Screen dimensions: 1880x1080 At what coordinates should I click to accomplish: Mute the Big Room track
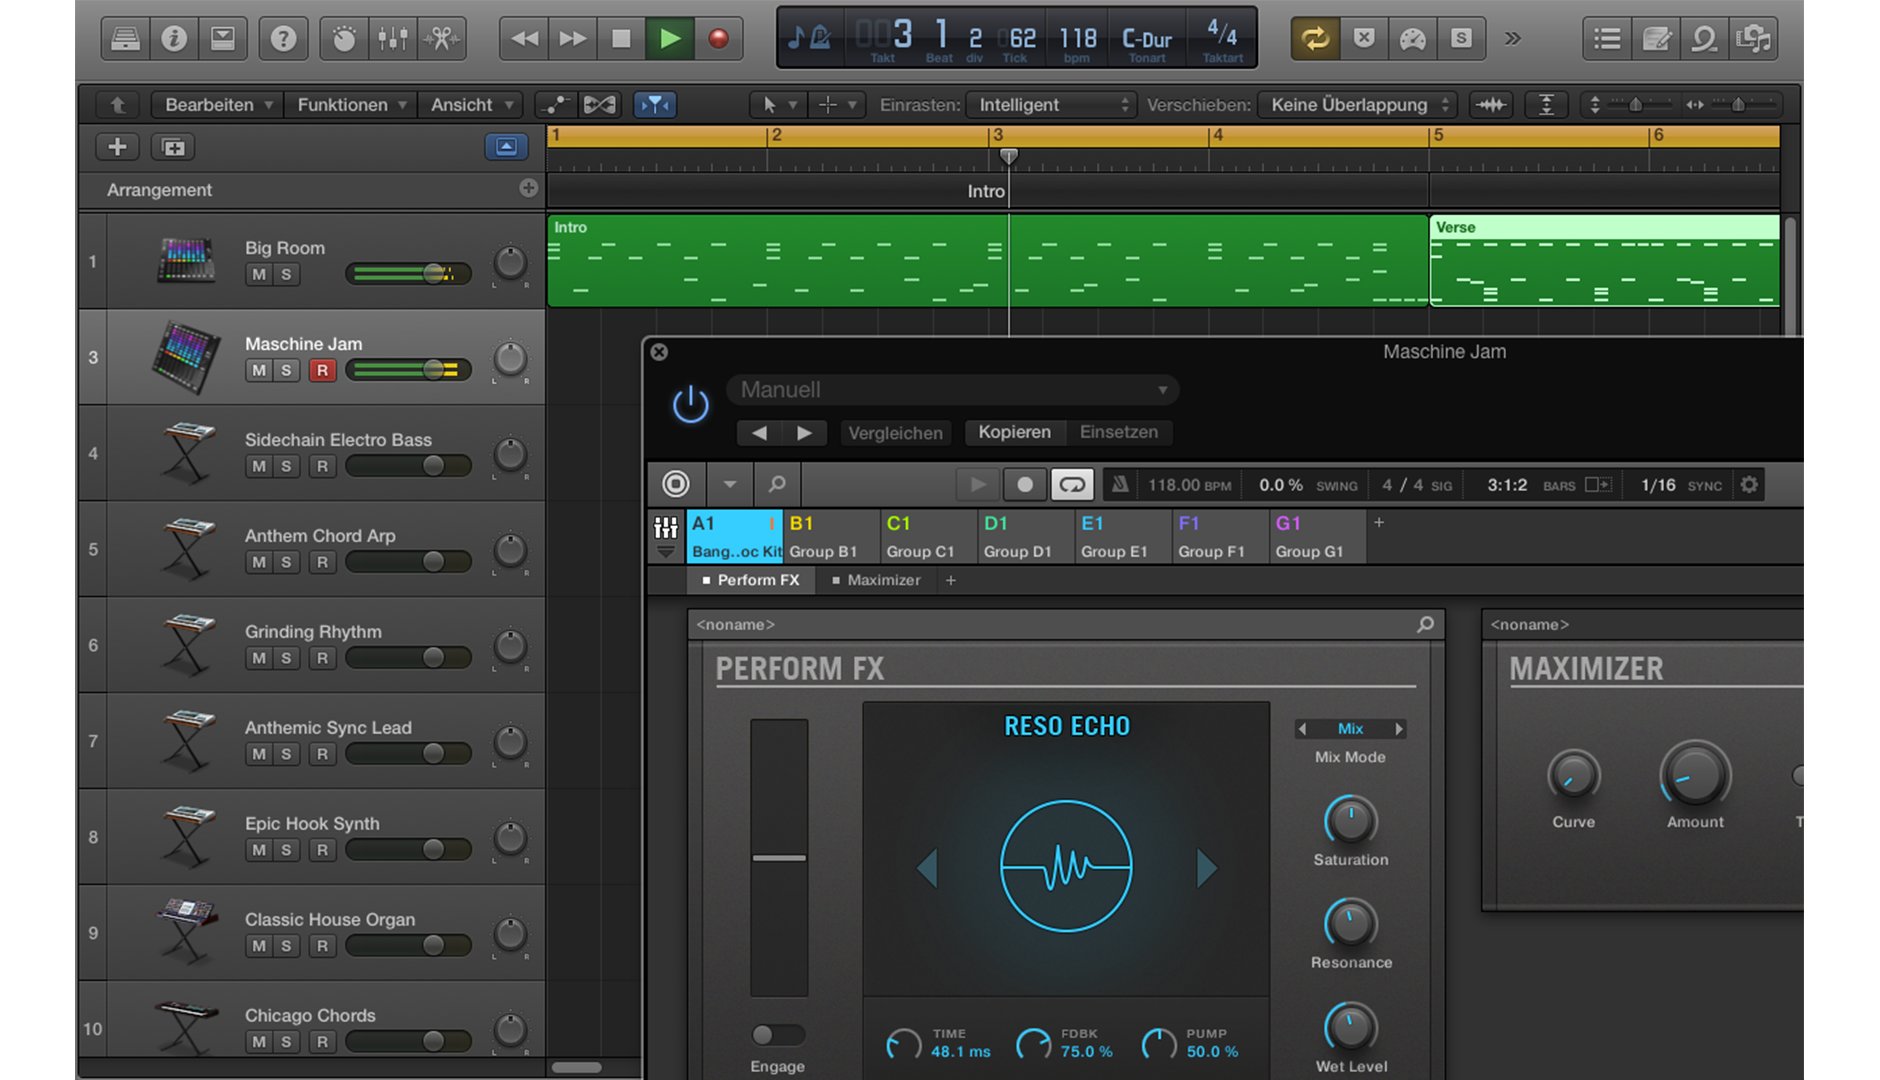click(x=259, y=275)
